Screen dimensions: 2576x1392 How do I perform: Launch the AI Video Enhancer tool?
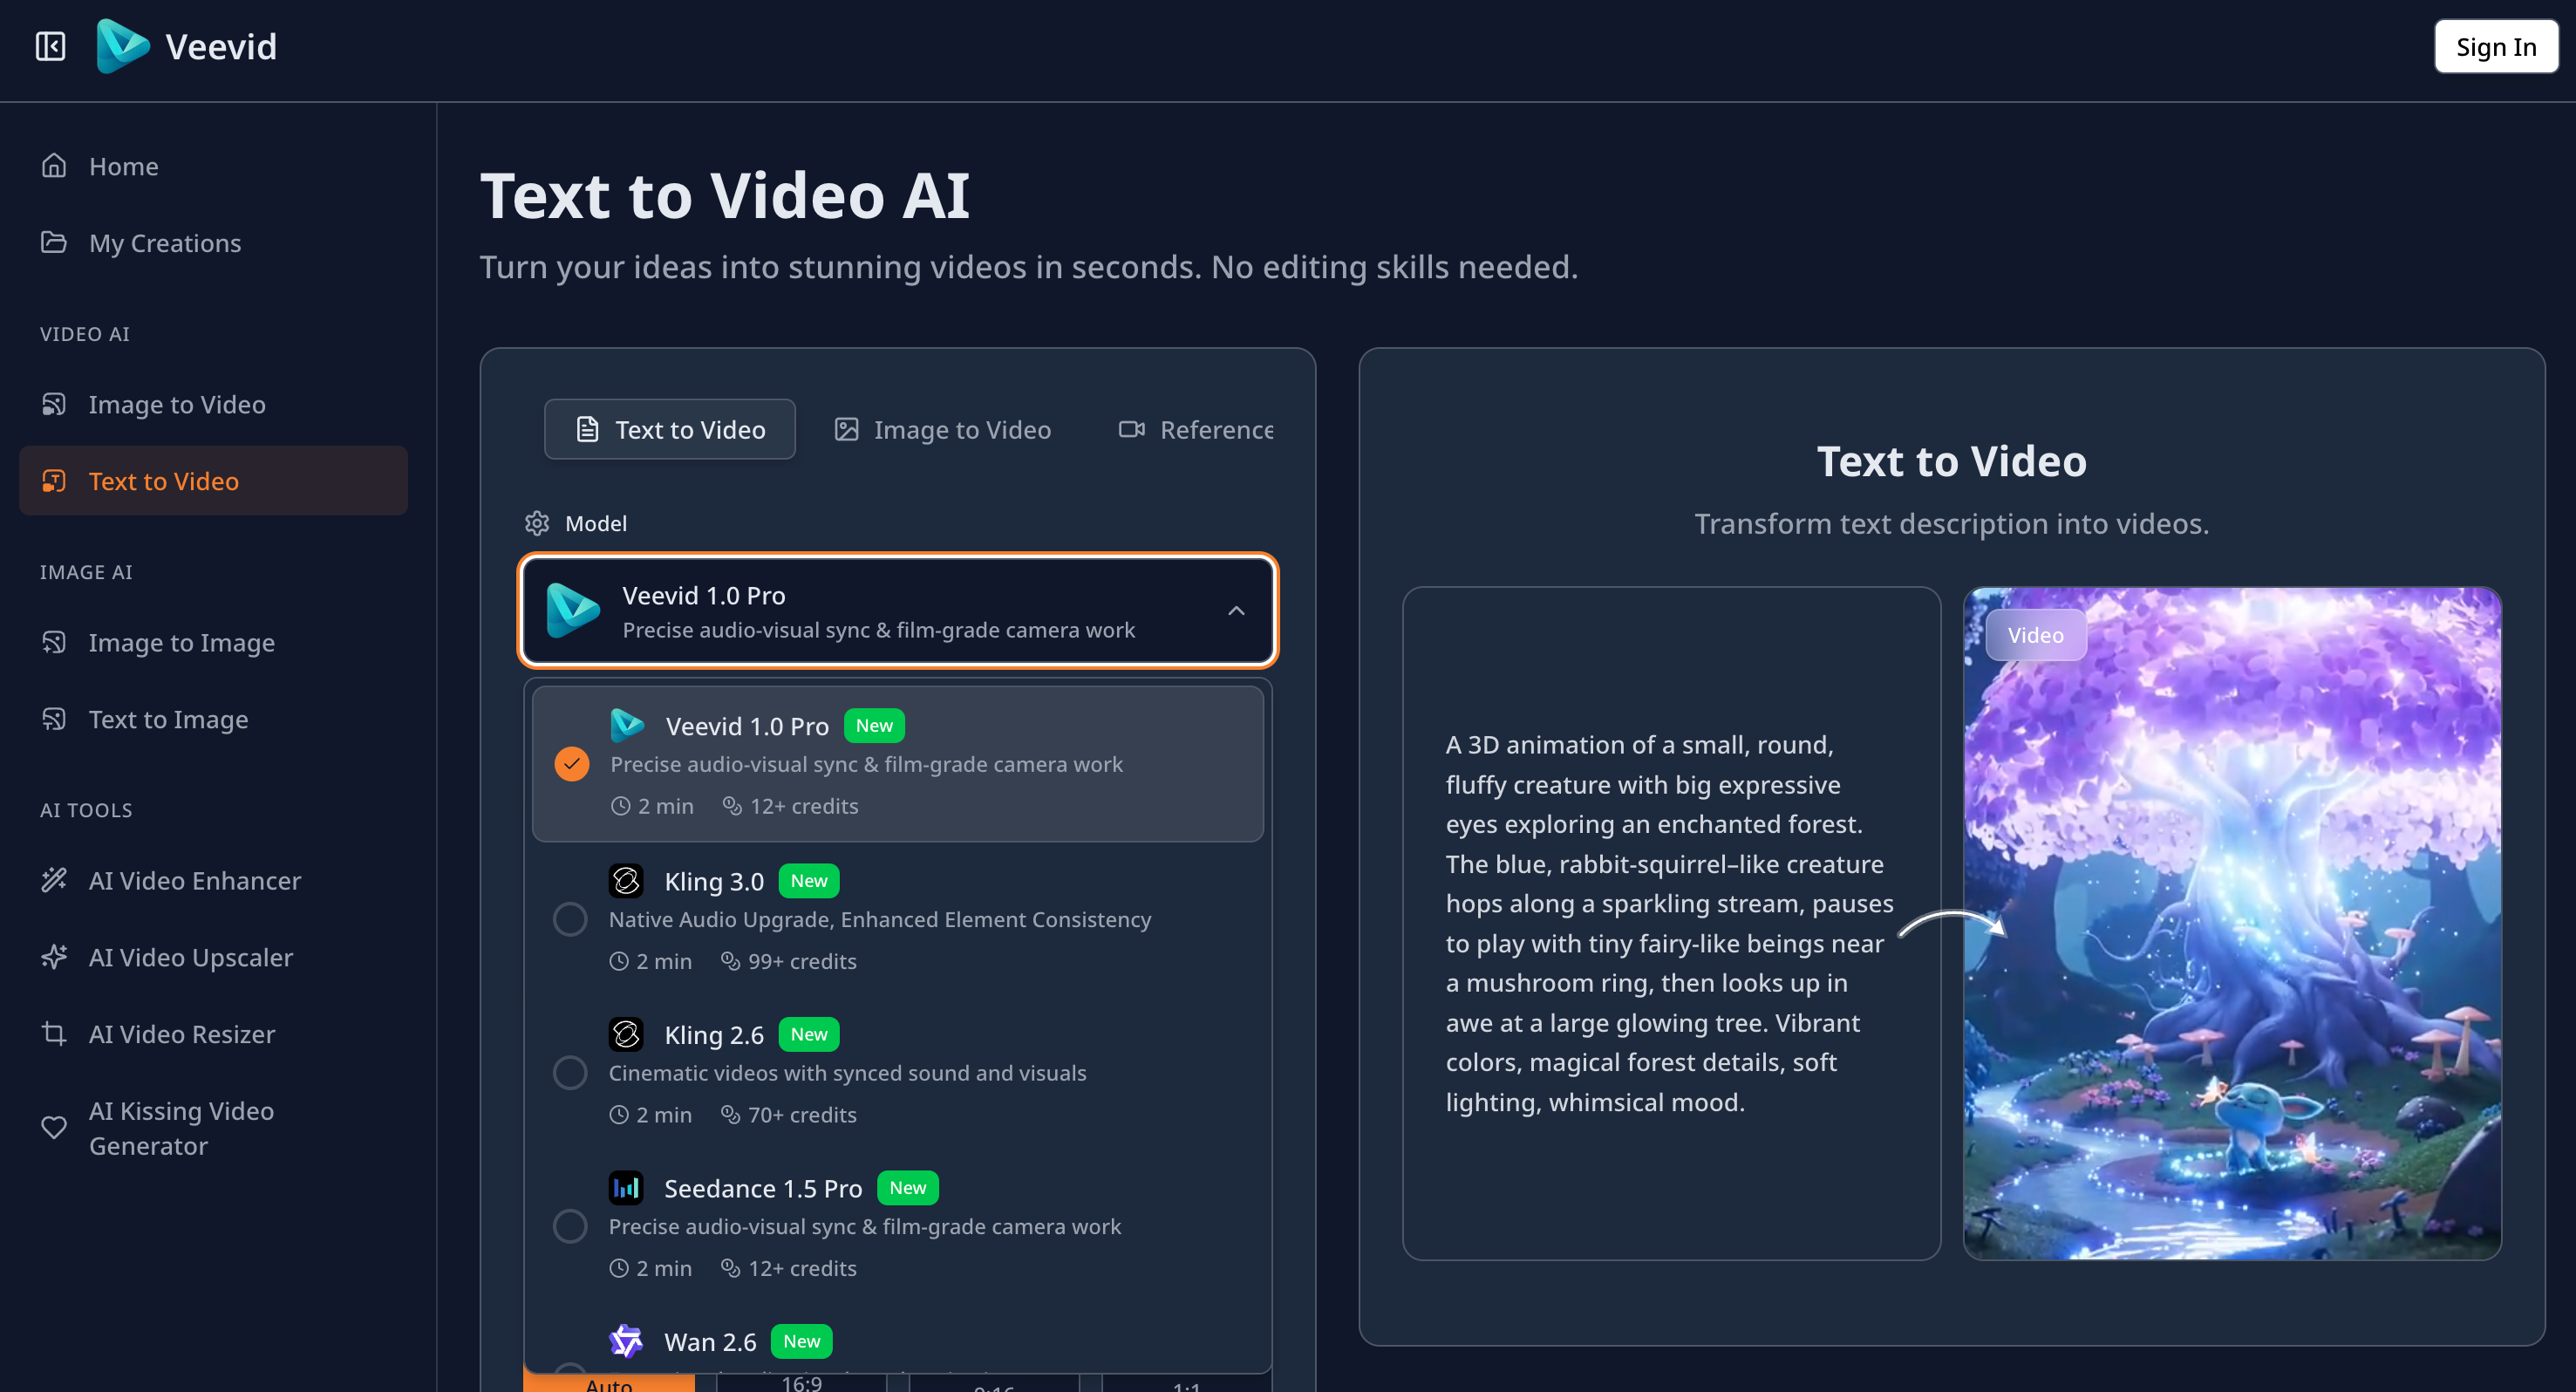194,880
